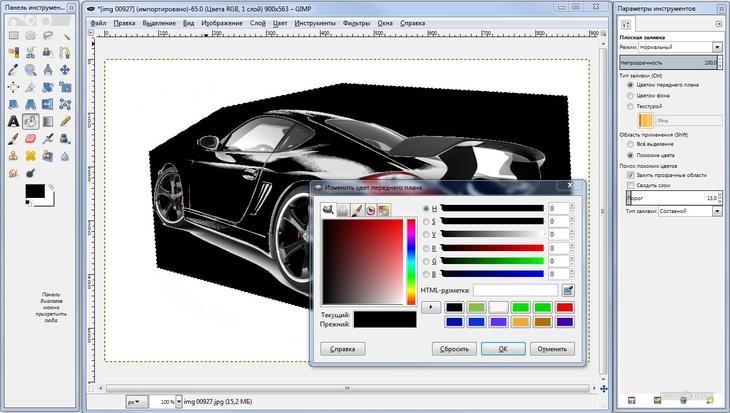The image size is (730, 413).
Task: Open the 100% zoom dropdown arrow
Action: click(x=179, y=401)
